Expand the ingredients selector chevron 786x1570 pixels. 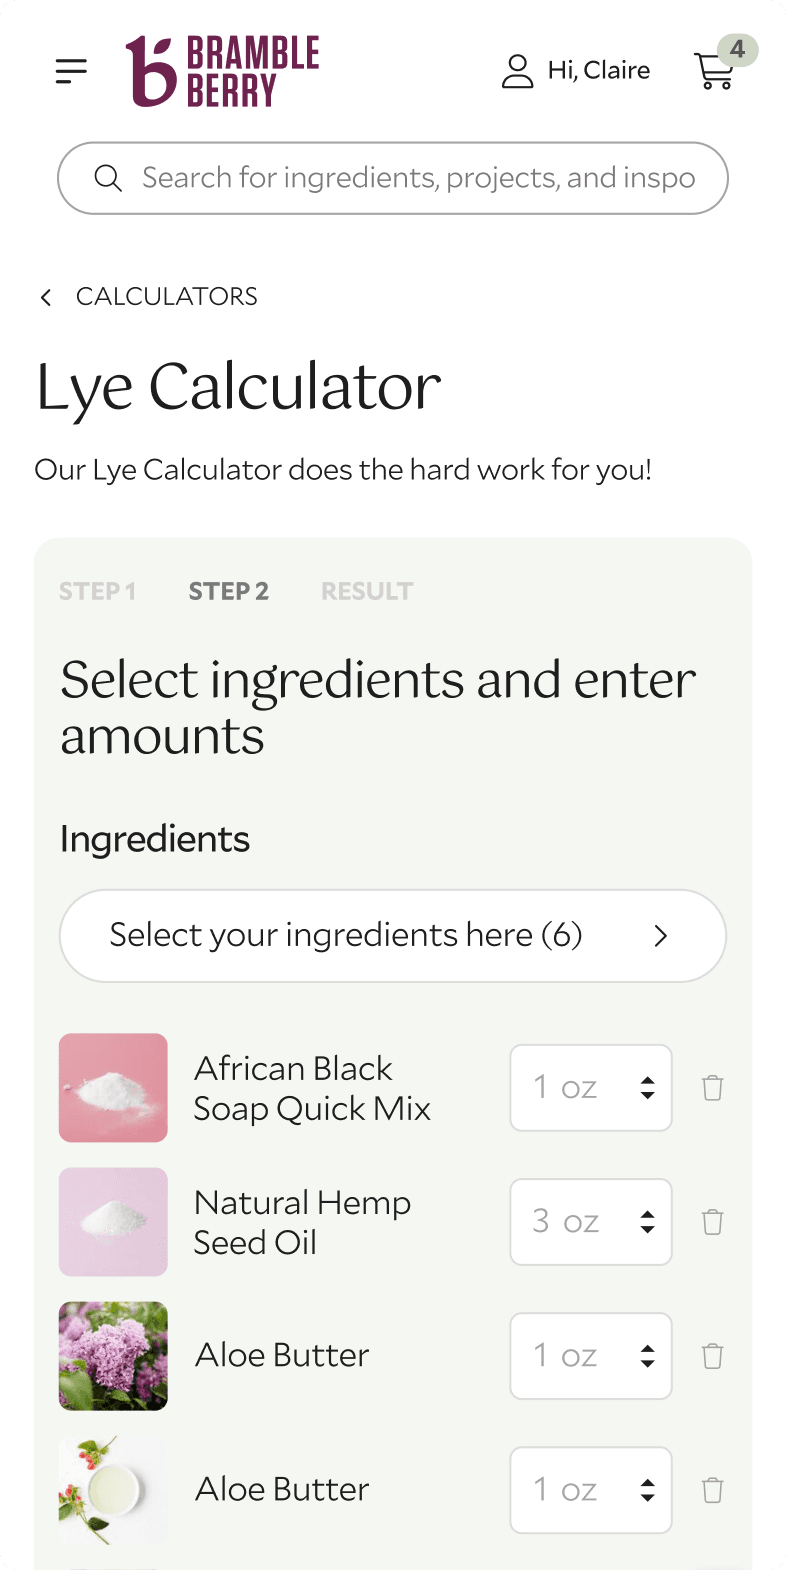click(x=660, y=936)
